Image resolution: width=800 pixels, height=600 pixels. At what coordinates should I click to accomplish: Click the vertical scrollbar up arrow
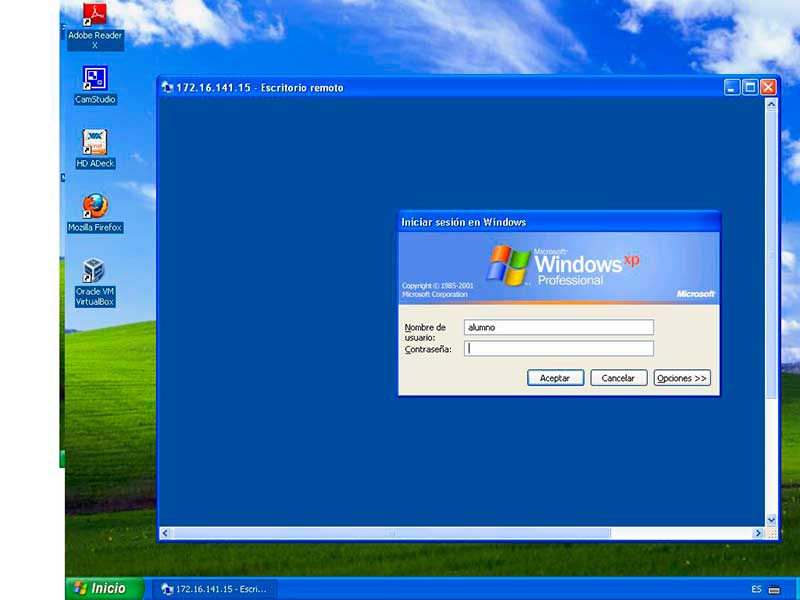point(771,105)
